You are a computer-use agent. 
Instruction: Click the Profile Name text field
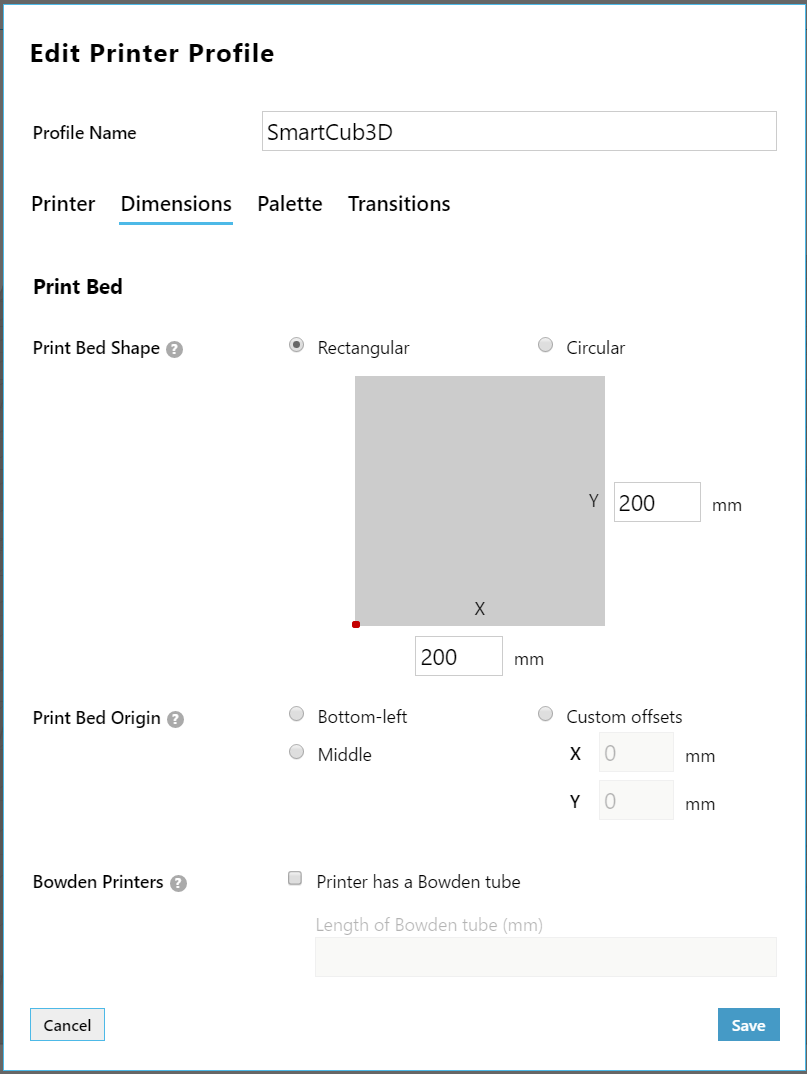(519, 132)
